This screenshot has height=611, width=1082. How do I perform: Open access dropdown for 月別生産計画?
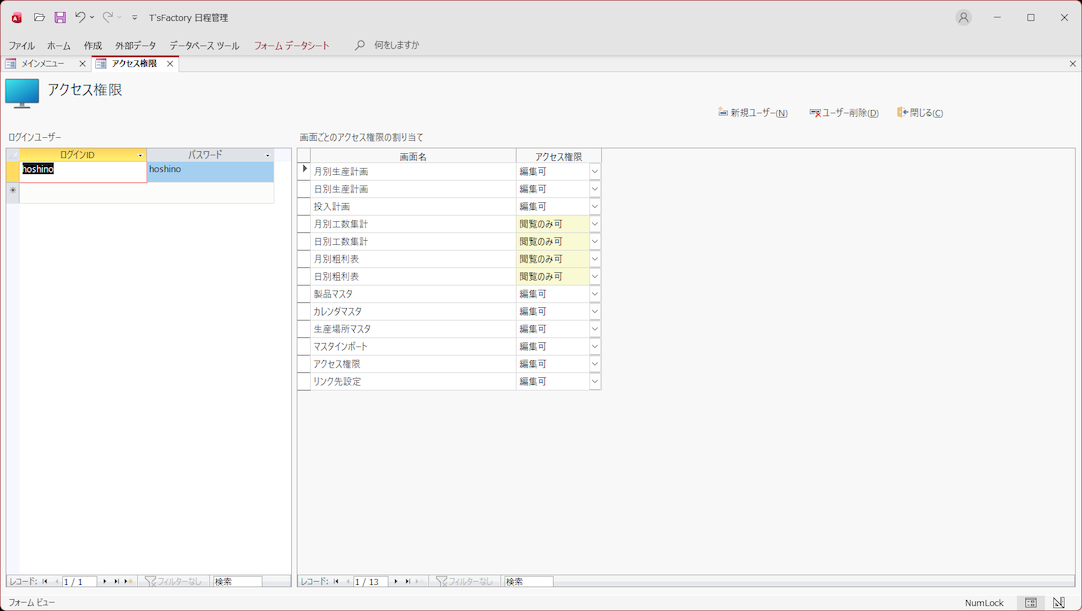coord(594,172)
